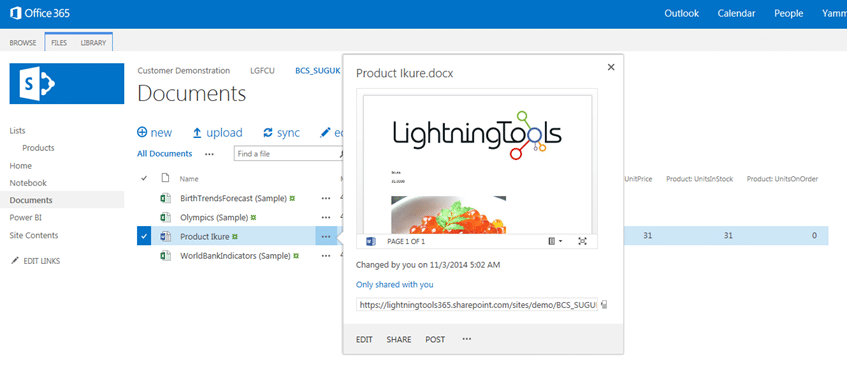Image resolution: width=847 pixels, height=373 pixels.
Task: Click the document type column icon
Action: click(165, 178)
